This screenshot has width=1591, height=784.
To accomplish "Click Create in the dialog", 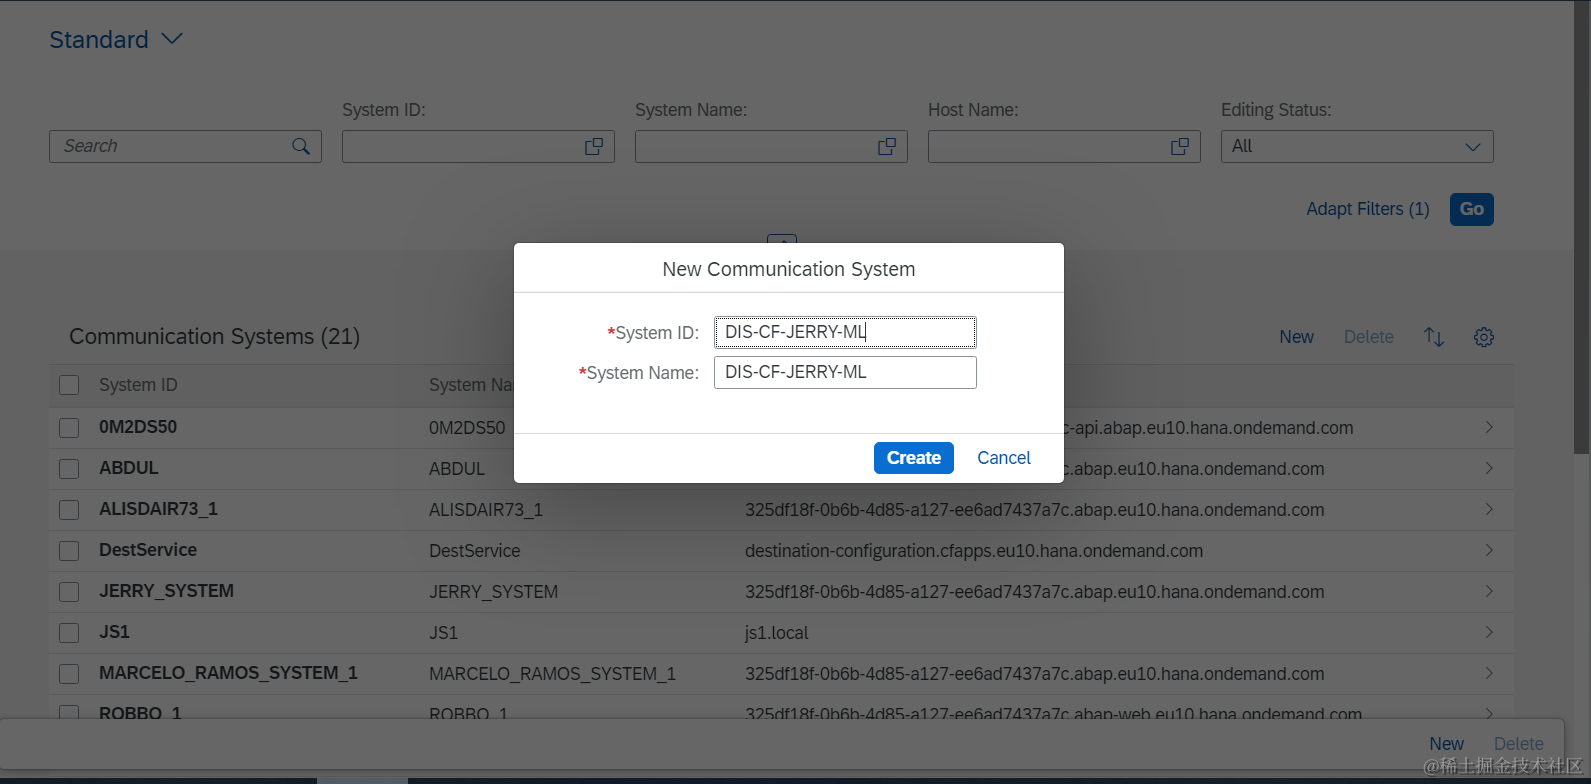I will coord(913,458).
